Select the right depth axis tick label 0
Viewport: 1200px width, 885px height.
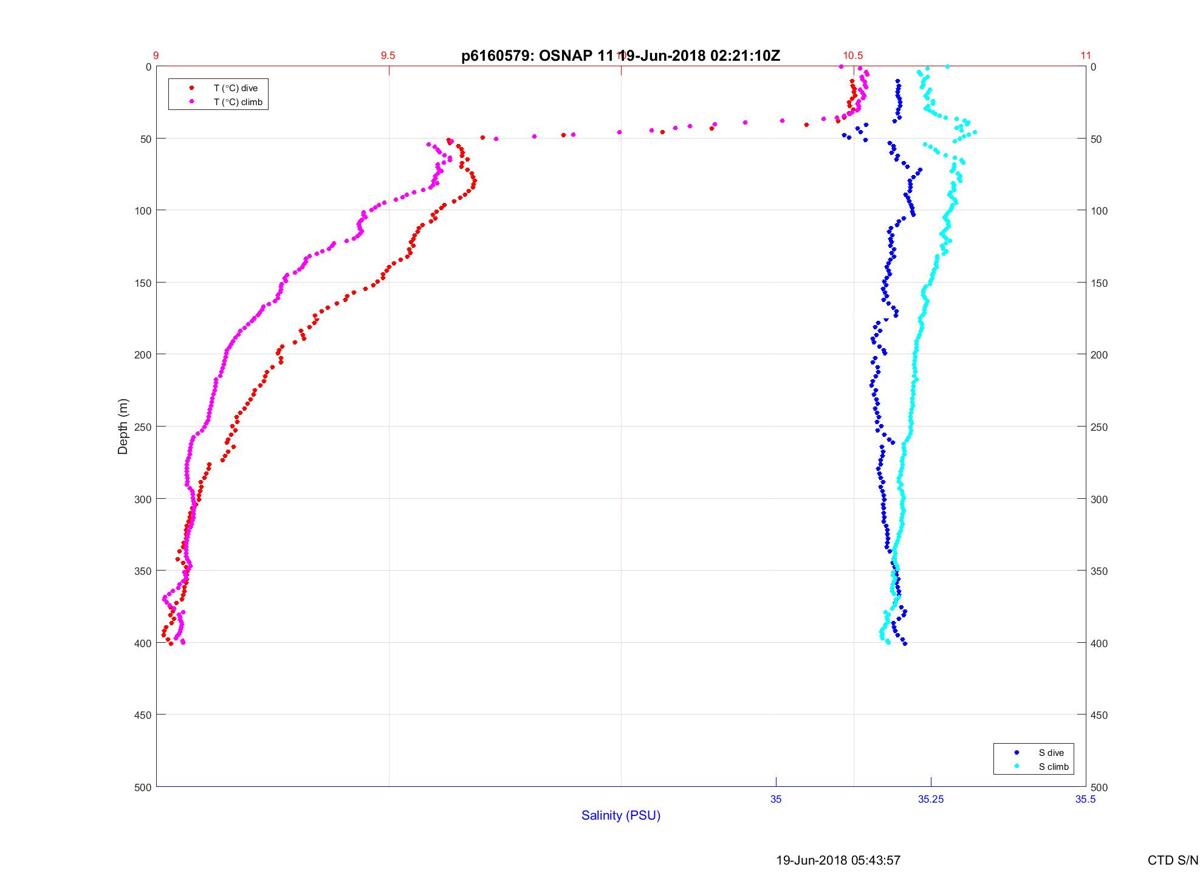[x=1094, y=67]
